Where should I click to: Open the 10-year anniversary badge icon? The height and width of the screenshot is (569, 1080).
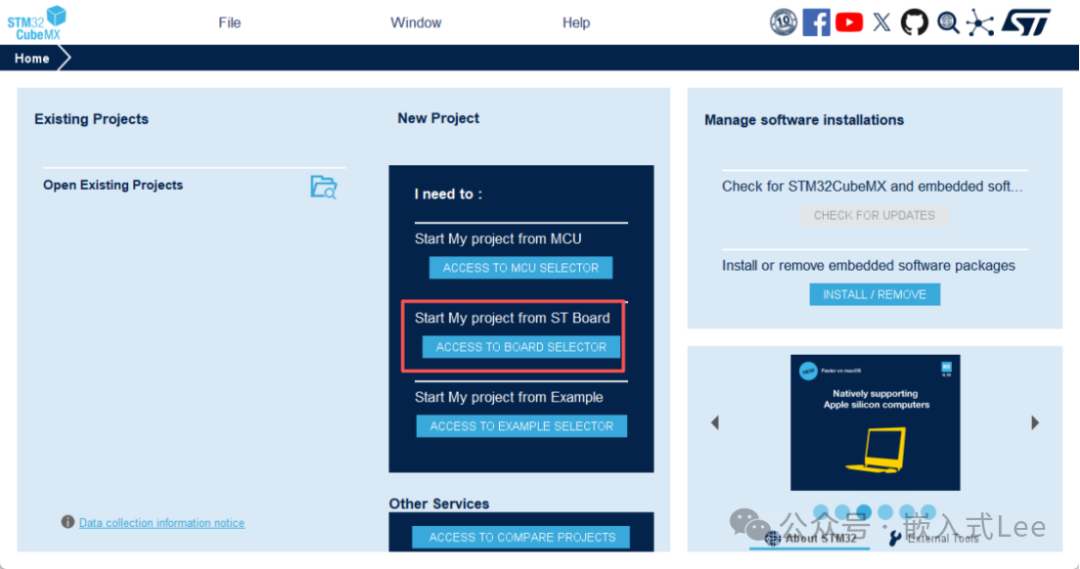click(783, 23)
